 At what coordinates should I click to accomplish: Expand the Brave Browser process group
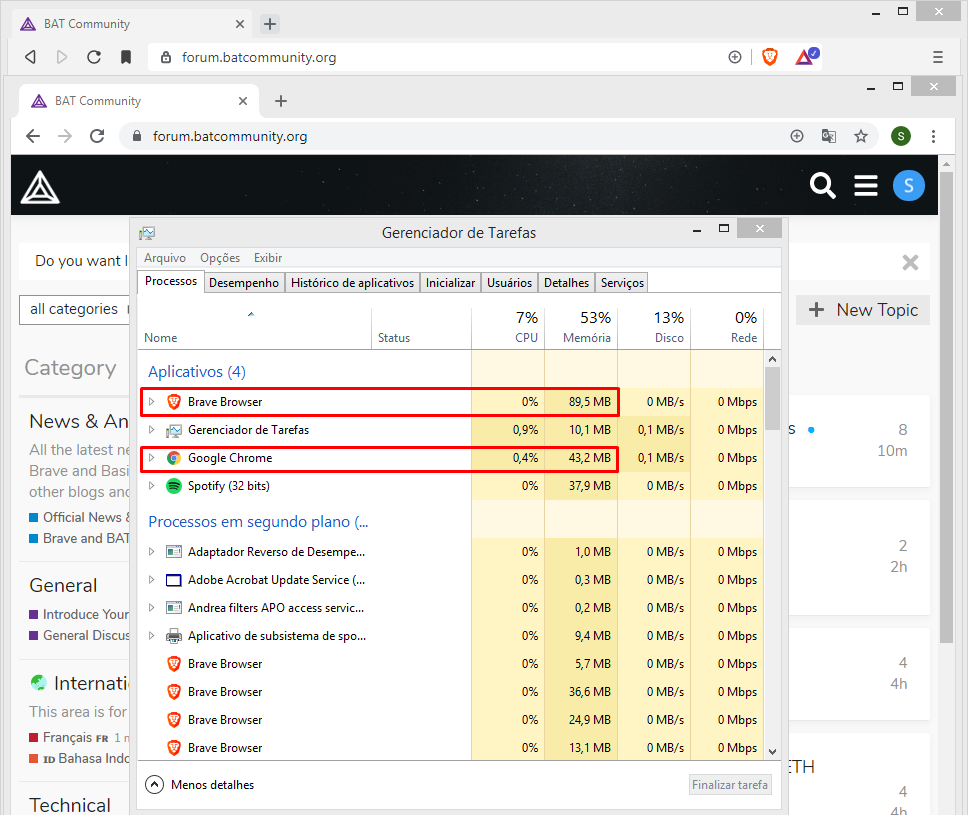click(152, 402)
